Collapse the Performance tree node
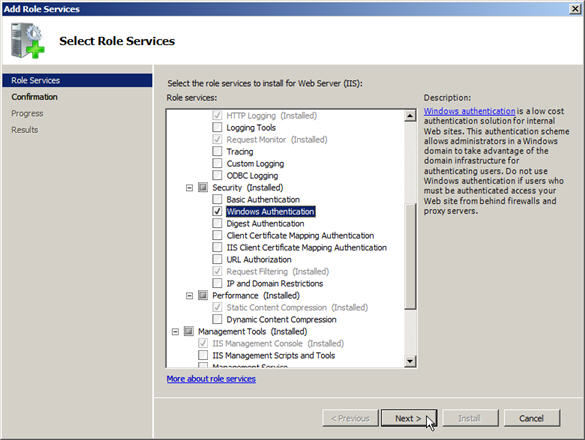This screenshot has width=585, height=440. tap(189, 296)
